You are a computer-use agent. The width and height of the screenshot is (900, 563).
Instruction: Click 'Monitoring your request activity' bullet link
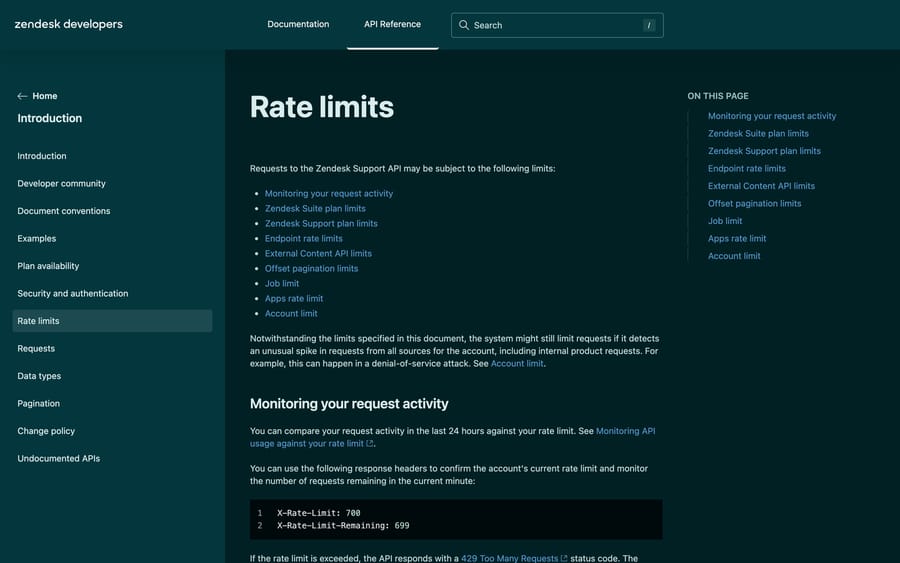[329, 193]
